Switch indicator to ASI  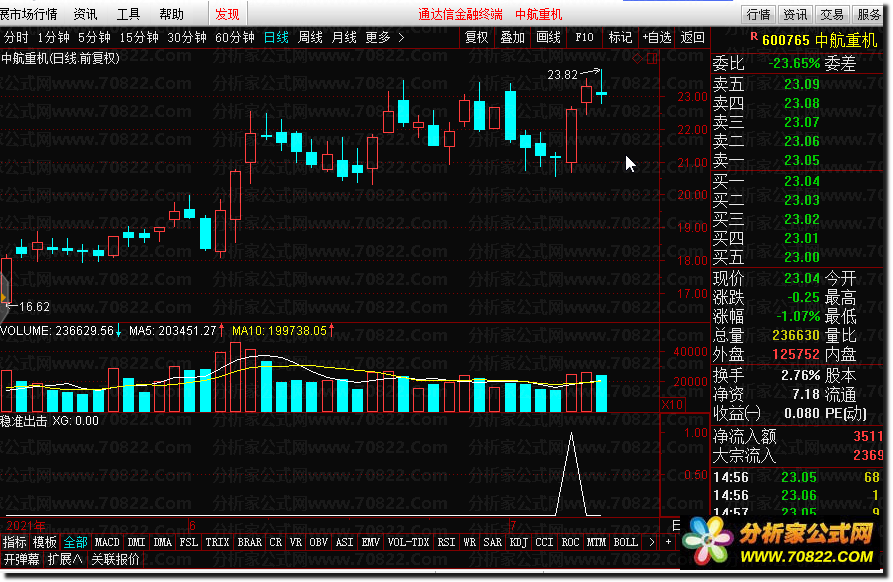(x=345, y=542)
